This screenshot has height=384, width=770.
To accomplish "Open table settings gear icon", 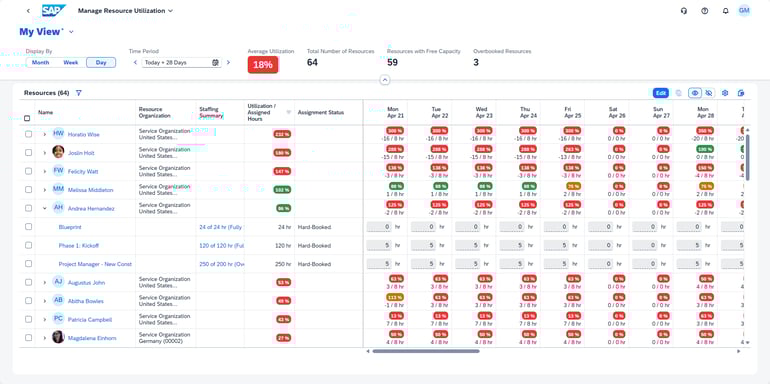I will tap(725, 93).
